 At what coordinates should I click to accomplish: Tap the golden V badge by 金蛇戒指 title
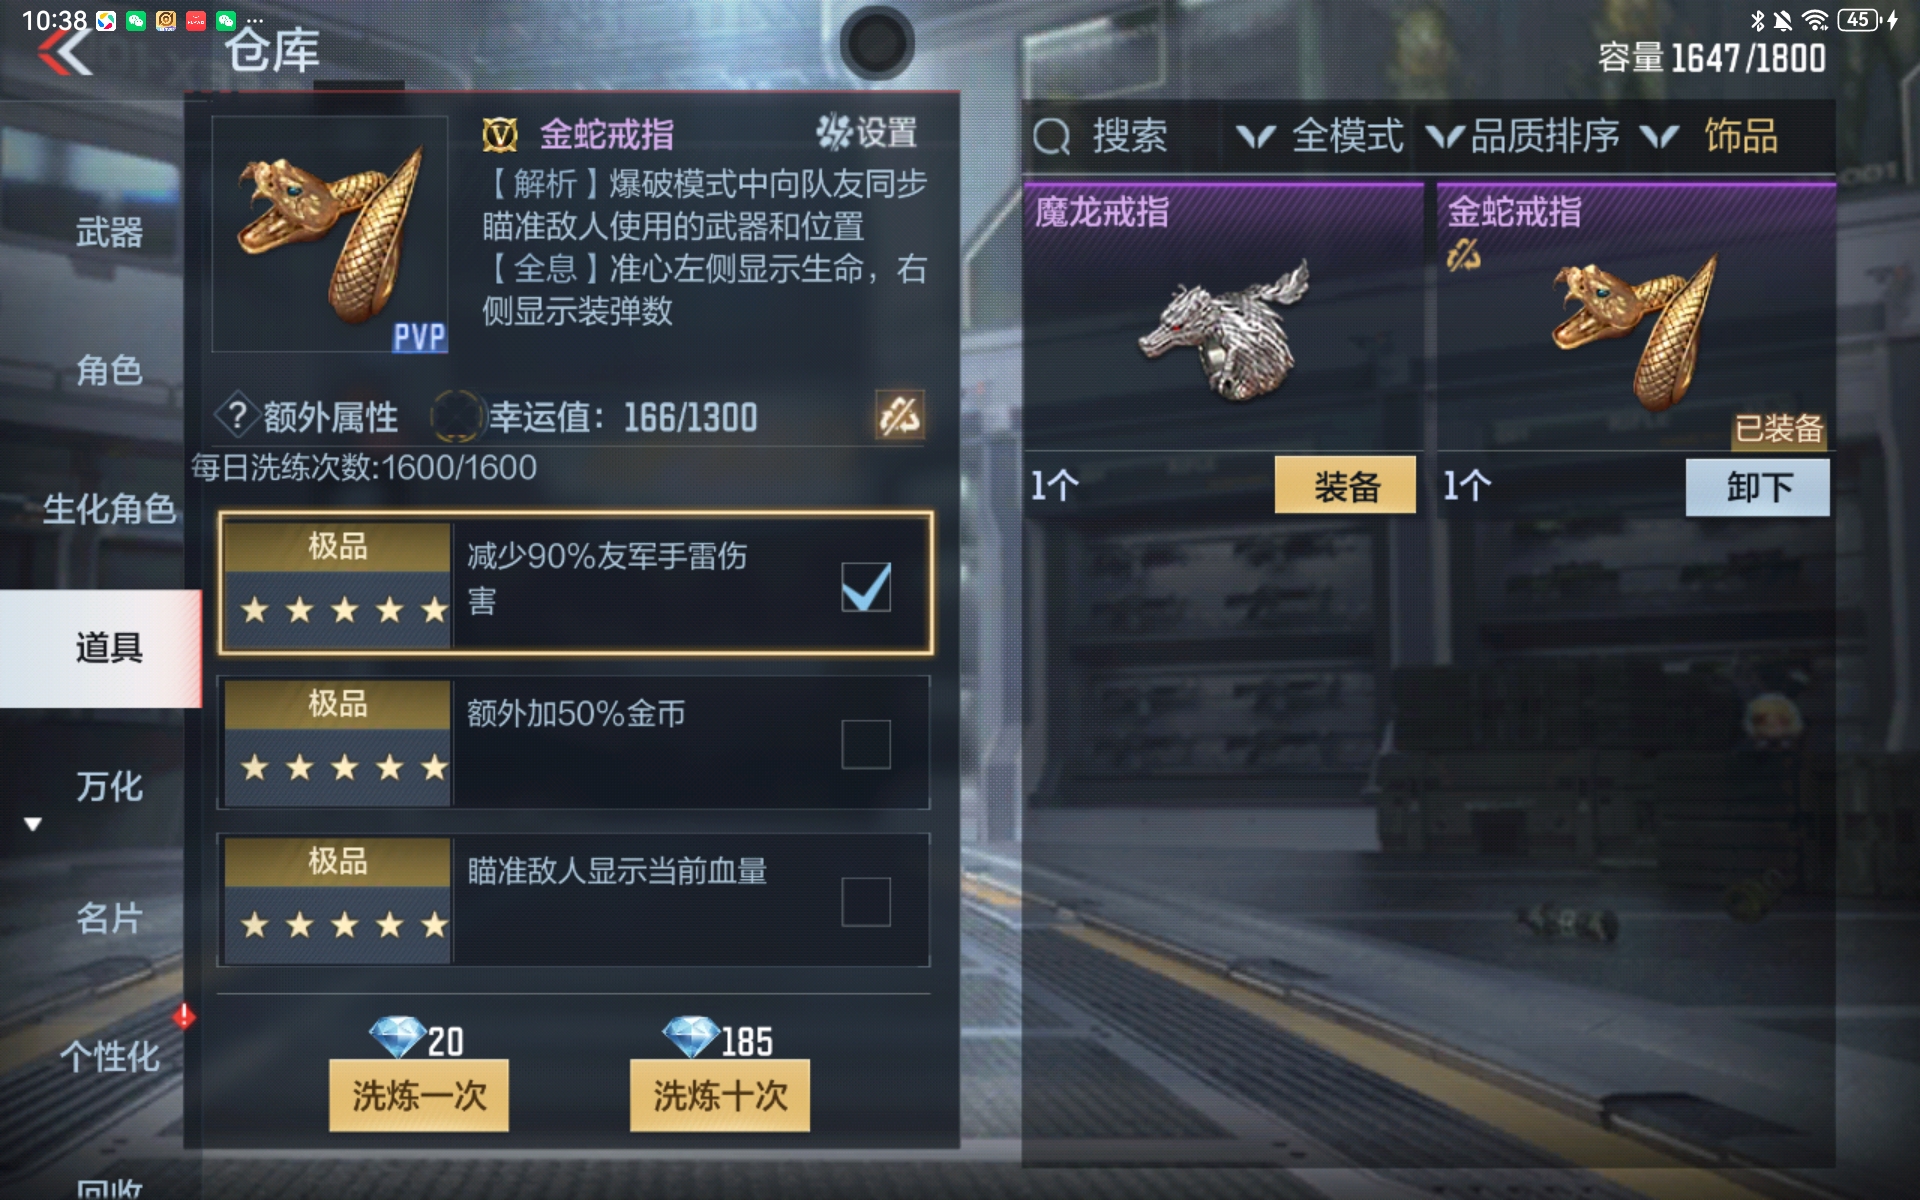pos(500,134)
